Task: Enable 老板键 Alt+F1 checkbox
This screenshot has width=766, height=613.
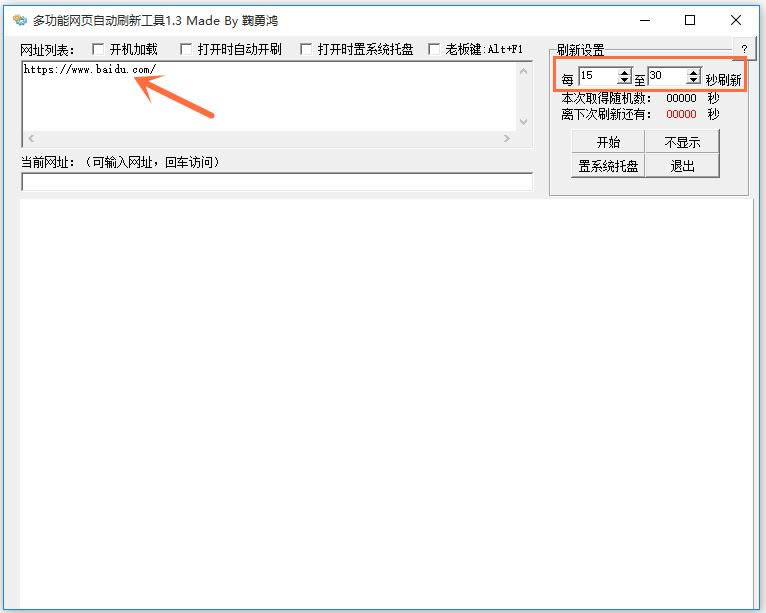Action: pyautogui.click(x=433, y=49)
